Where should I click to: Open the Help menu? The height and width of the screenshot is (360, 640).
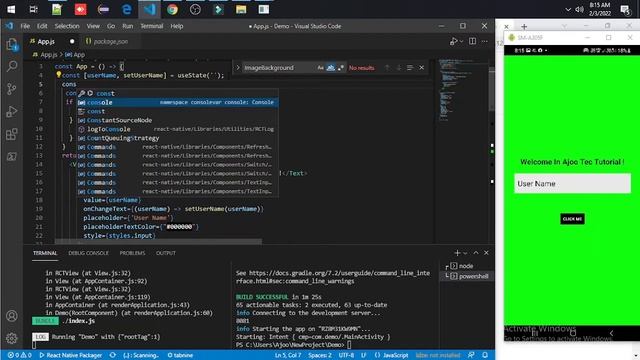click(x=177, y=26)
